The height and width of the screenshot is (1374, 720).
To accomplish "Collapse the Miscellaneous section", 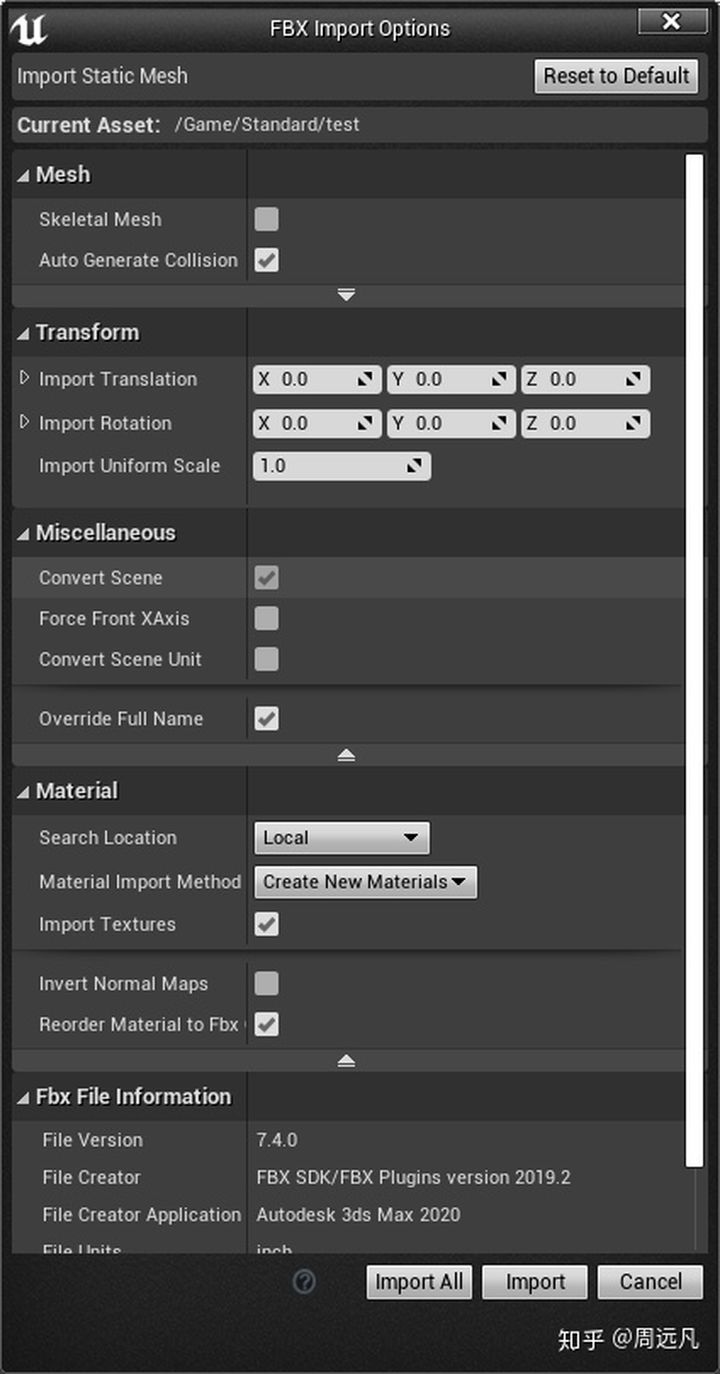I will [x=23, y=534].
